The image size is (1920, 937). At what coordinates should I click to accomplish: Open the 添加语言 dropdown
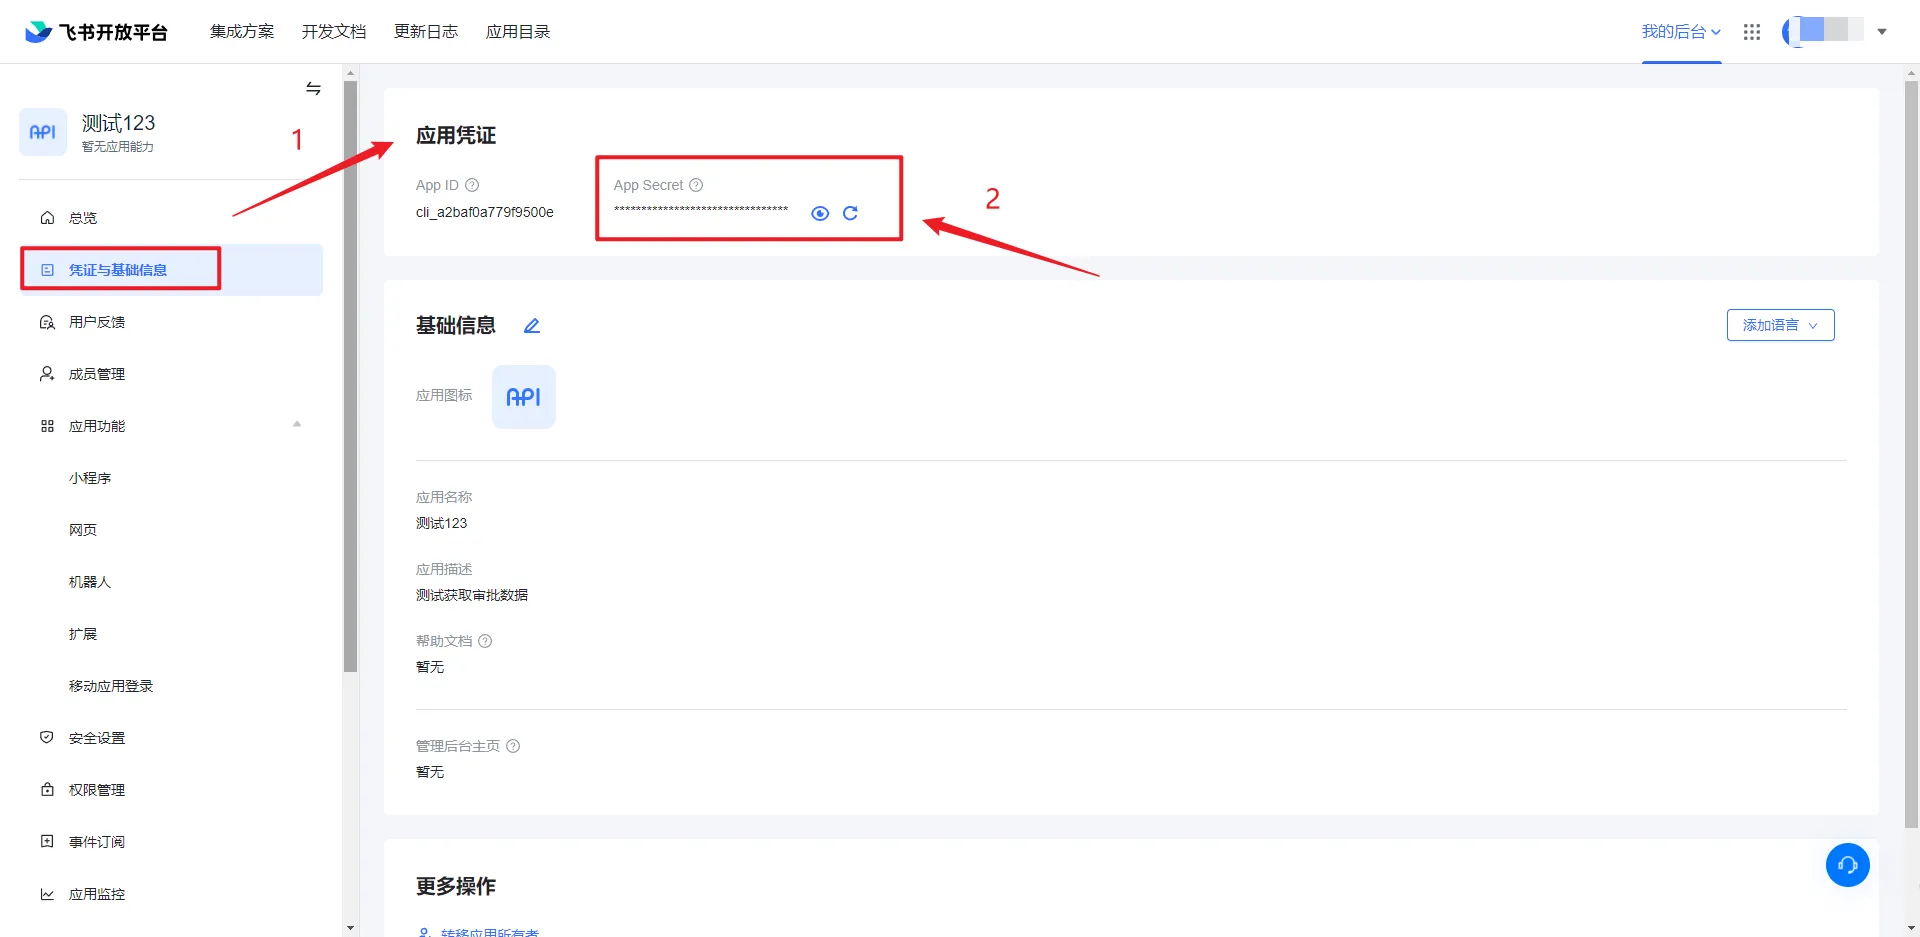click(1780, 325)
